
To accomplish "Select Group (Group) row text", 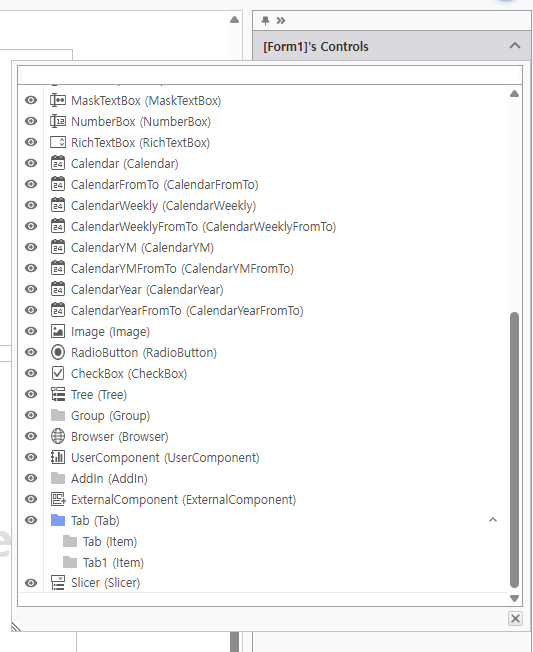I will pos(111,416).
